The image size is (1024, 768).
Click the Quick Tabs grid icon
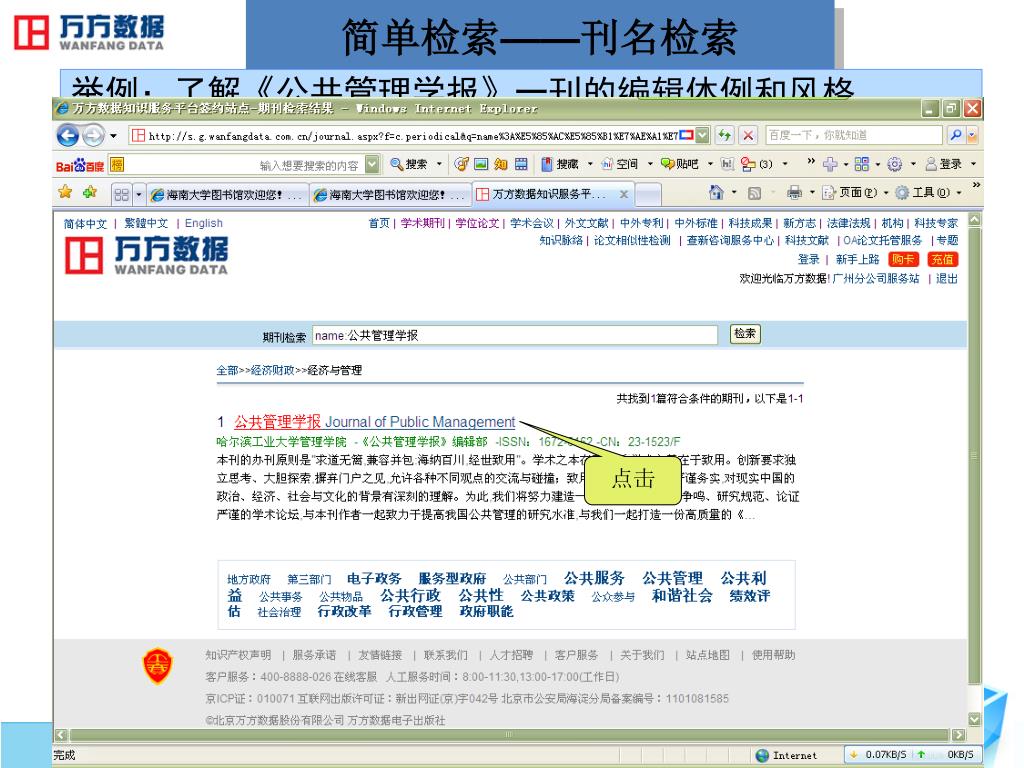[x=121, y=195]
